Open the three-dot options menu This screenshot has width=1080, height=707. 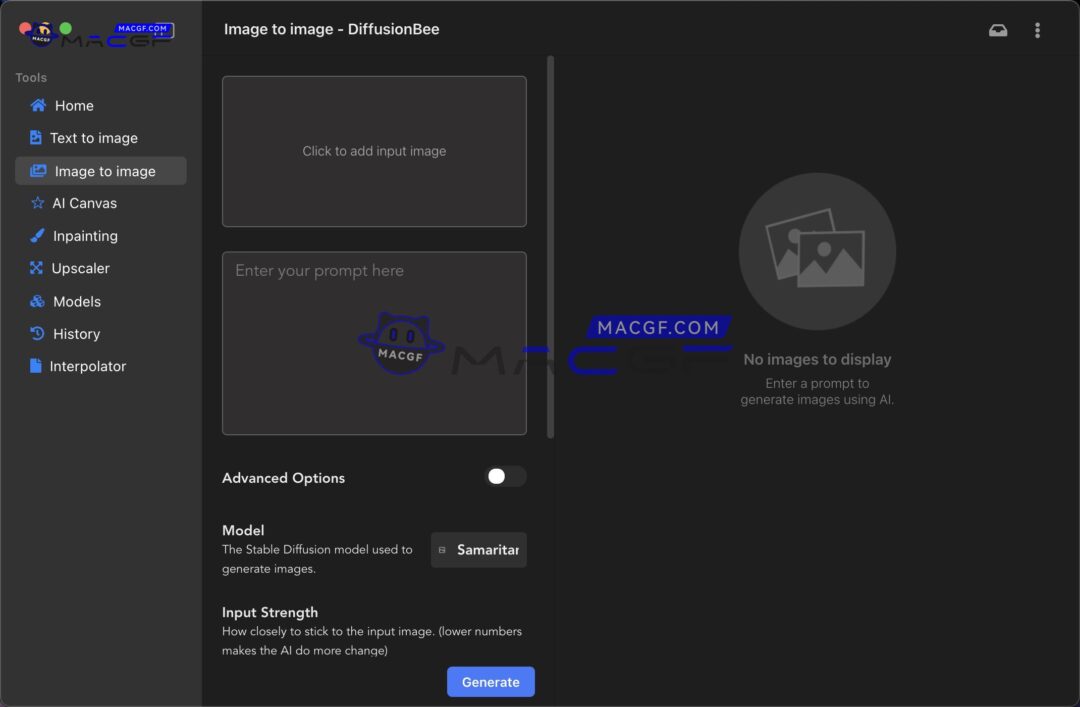click(1037, 30)
